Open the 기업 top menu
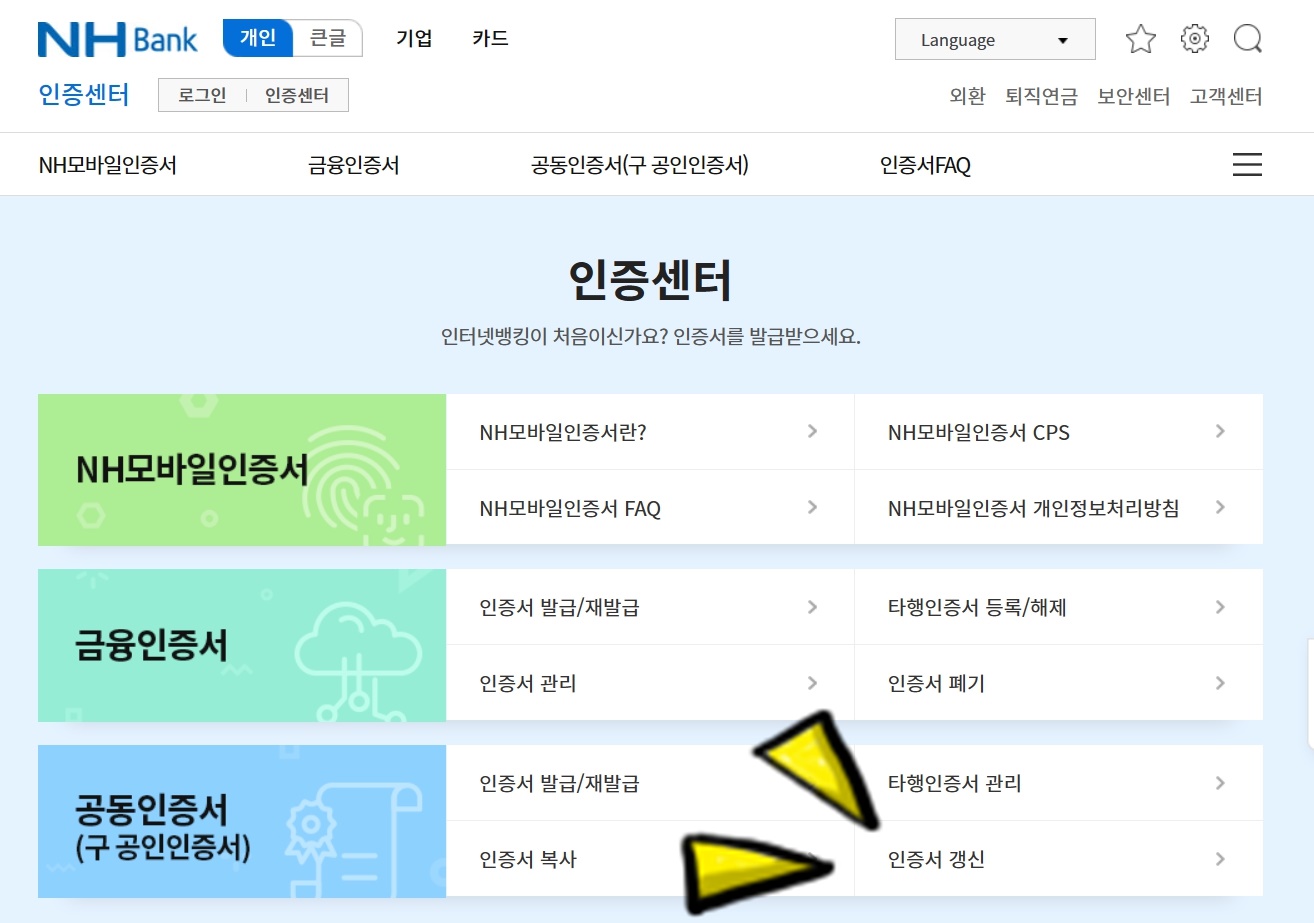Screen dimensions: 1314x923 coord(414,39)
